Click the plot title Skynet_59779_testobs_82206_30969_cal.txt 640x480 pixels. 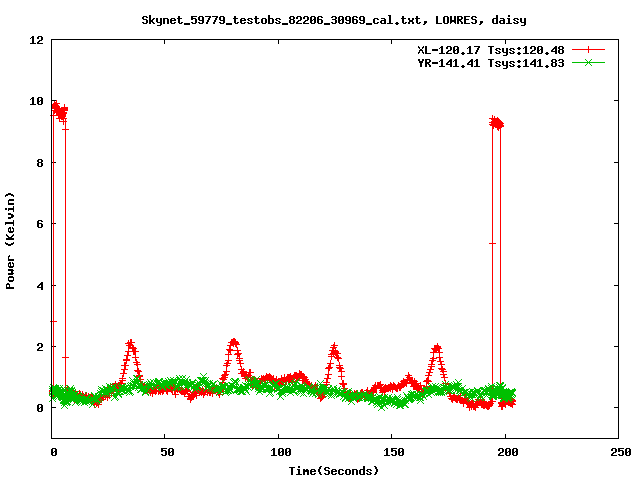334,20
